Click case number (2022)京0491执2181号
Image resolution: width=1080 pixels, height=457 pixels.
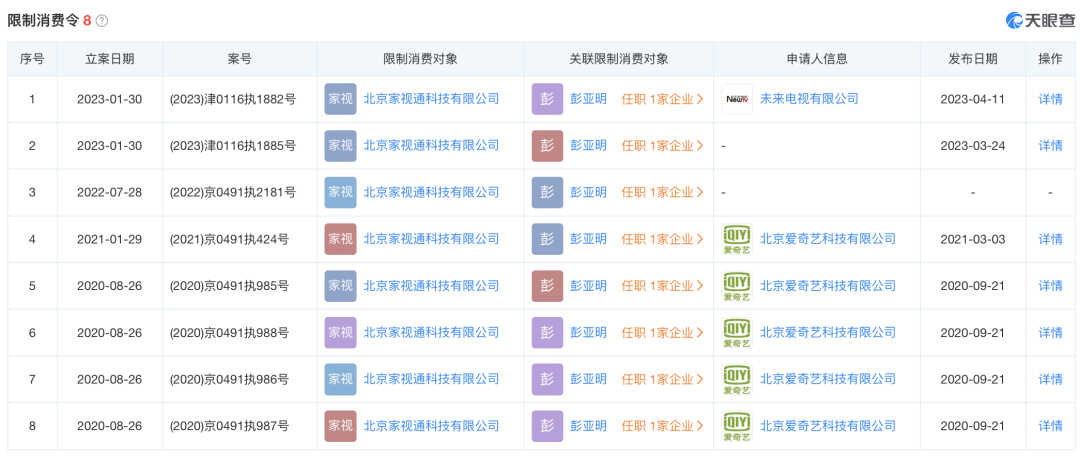point(233,192)
